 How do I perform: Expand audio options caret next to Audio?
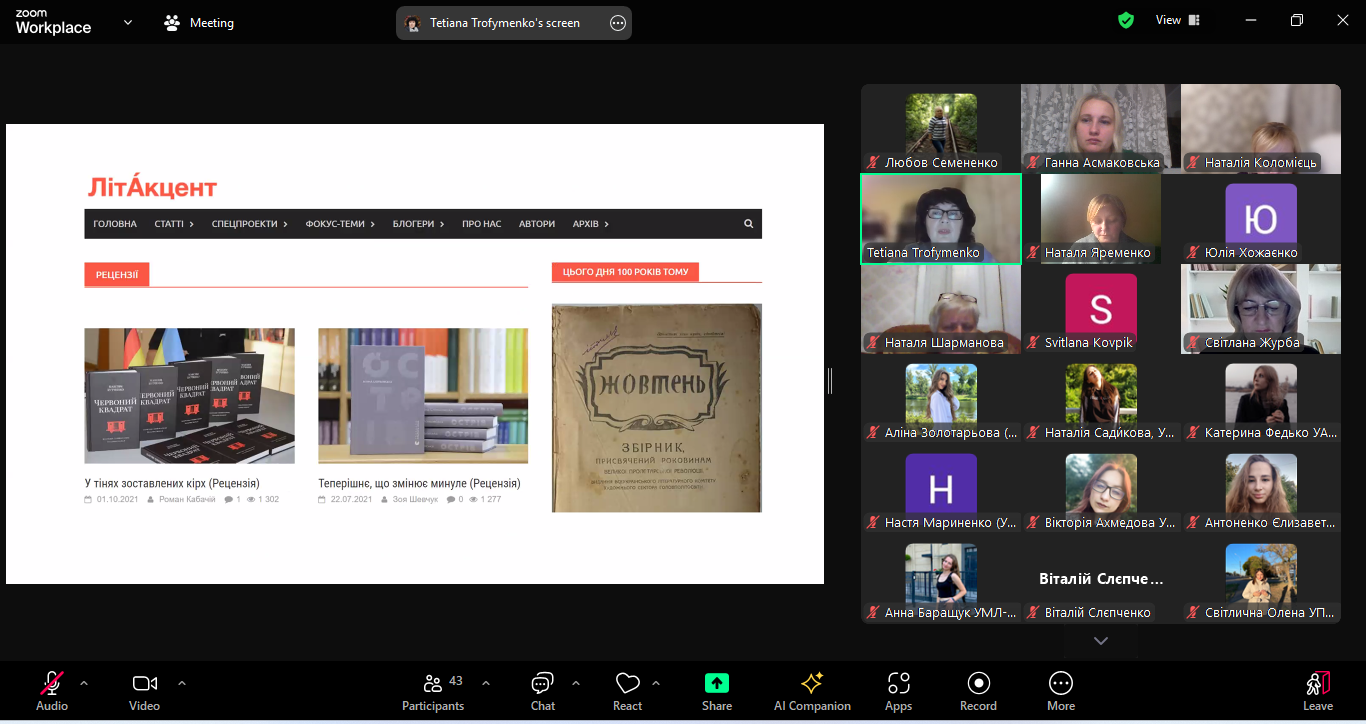84,683
